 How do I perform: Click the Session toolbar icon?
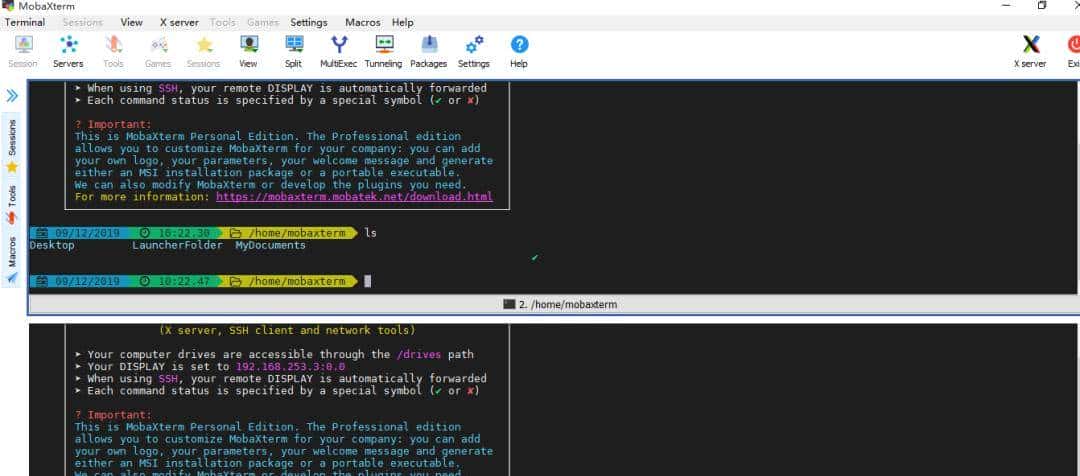pyautogui.click(x=23, y=45)
